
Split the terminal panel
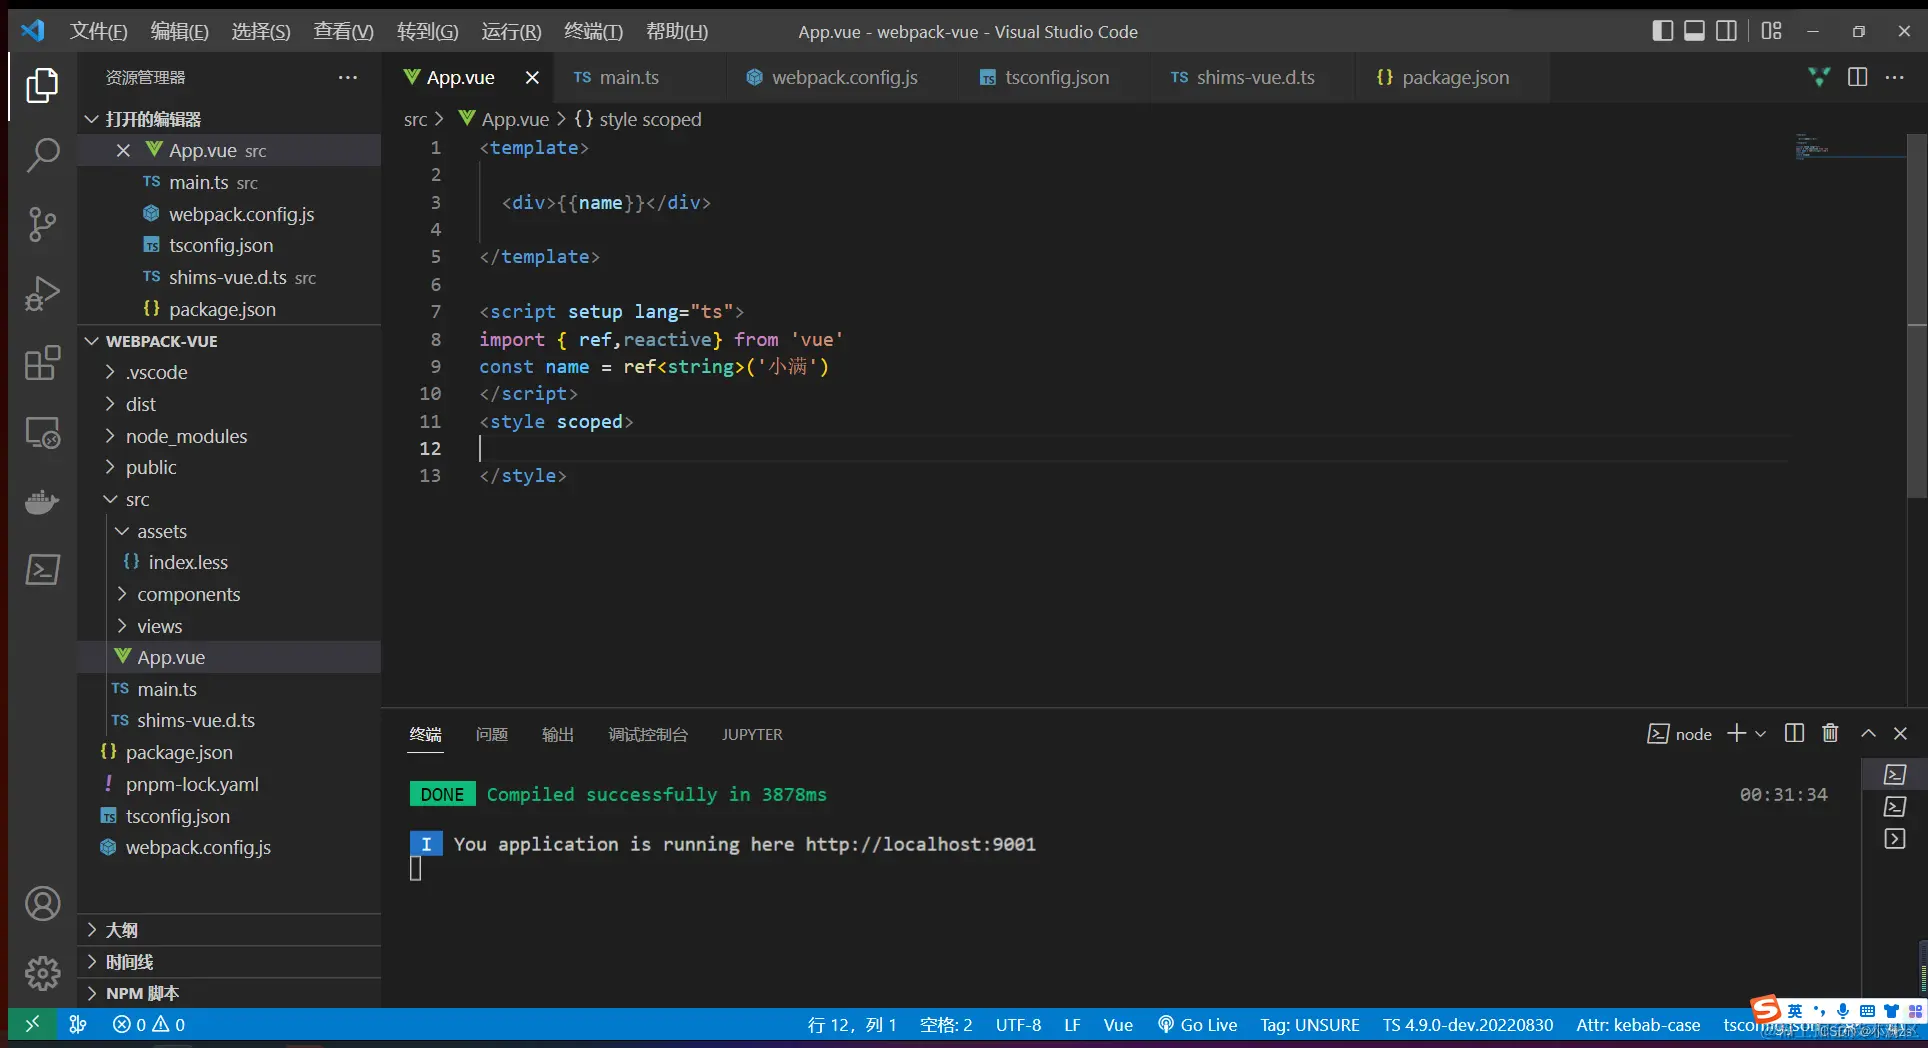(1795, 733)
